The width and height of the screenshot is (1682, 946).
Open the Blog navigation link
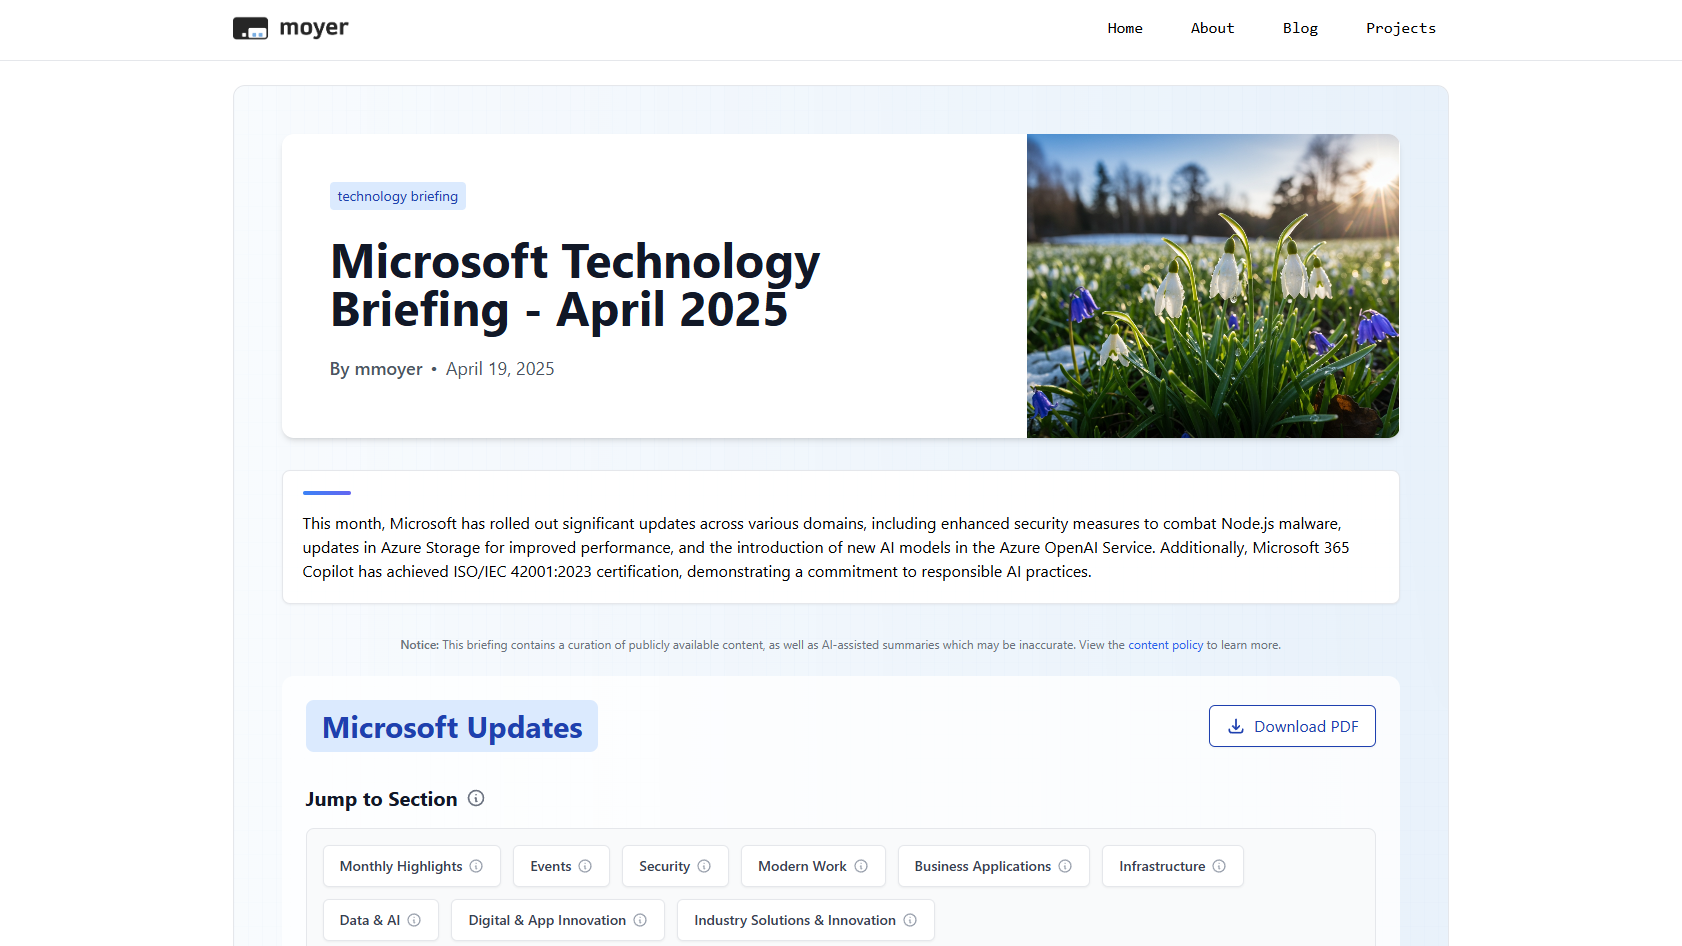[1300, 28]
